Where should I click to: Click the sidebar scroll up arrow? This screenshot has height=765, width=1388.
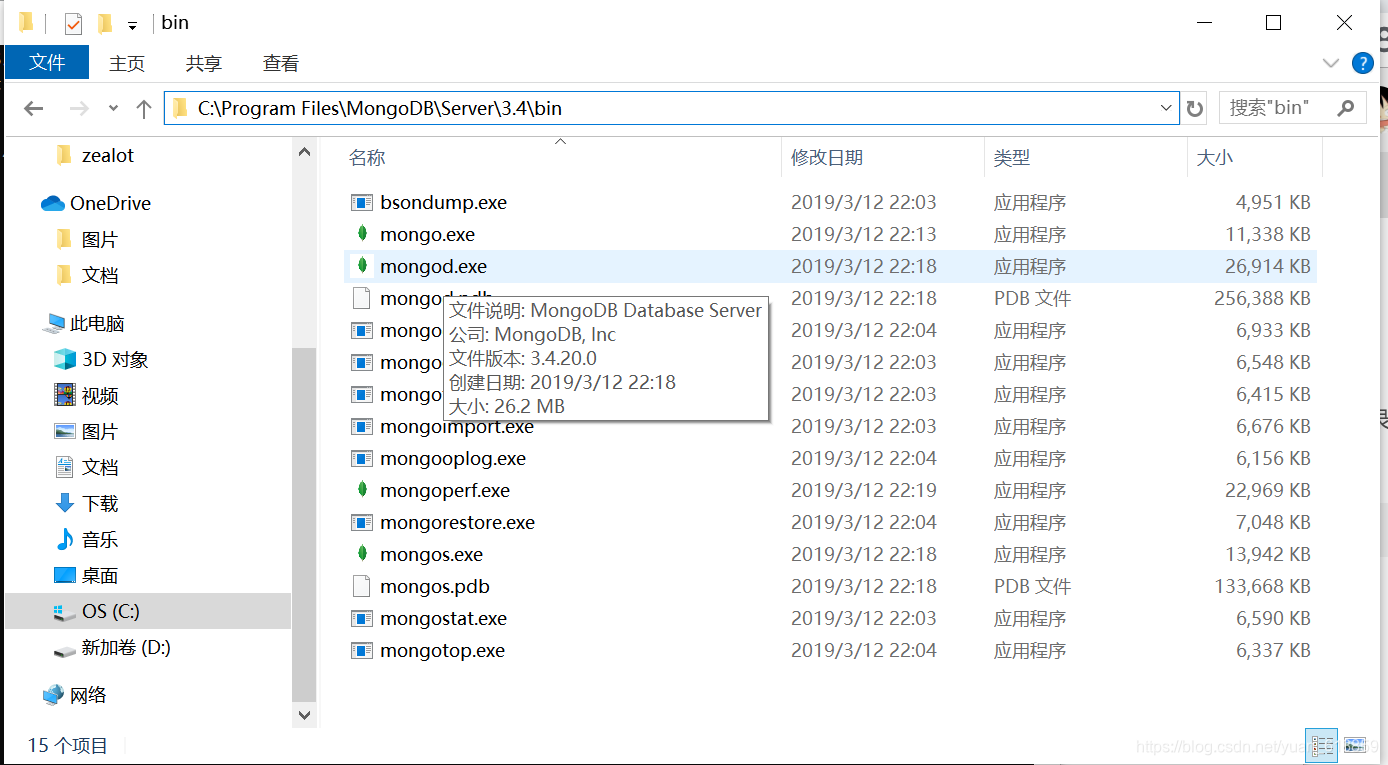304,151
